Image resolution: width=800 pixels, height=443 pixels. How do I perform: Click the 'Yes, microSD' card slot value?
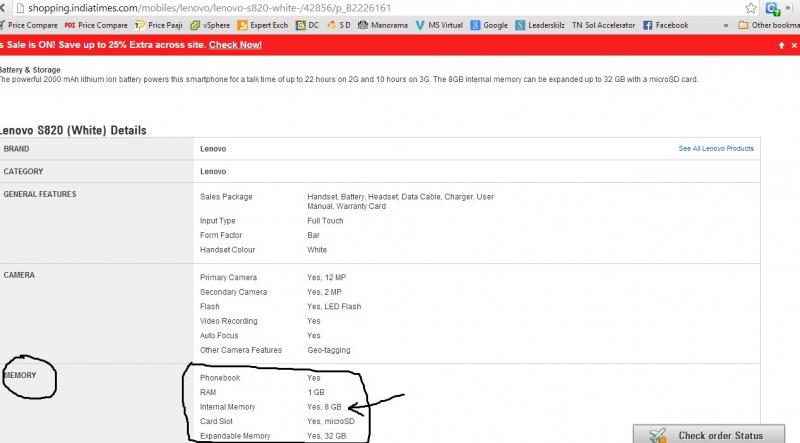click(331, 422)
